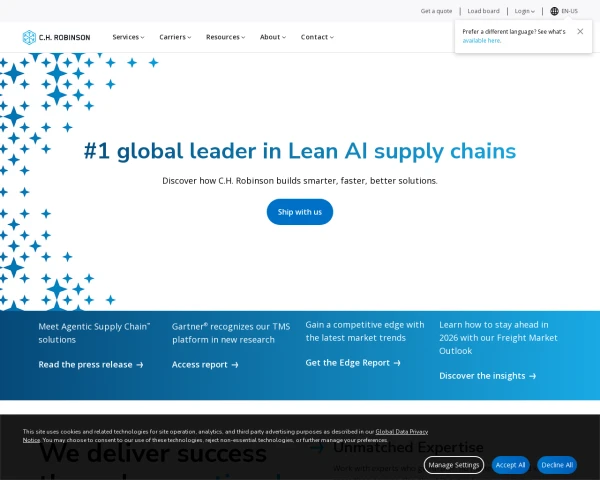This screenshot has height=480, width=600.
Task: Click Discover the insights link
Action: [488, 376]
